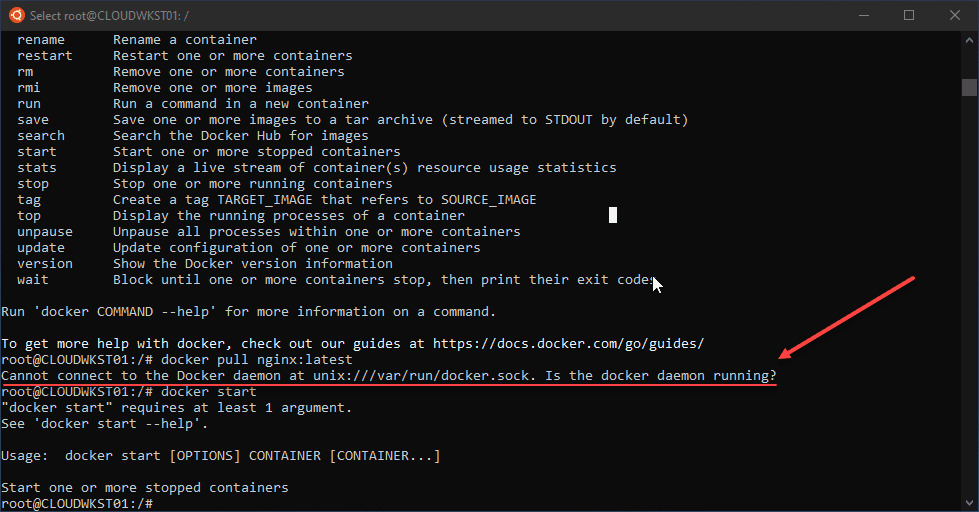Close the root@CLOUDWKST01 terminal window
Viewport: 979px width, 512px height.
954,15
